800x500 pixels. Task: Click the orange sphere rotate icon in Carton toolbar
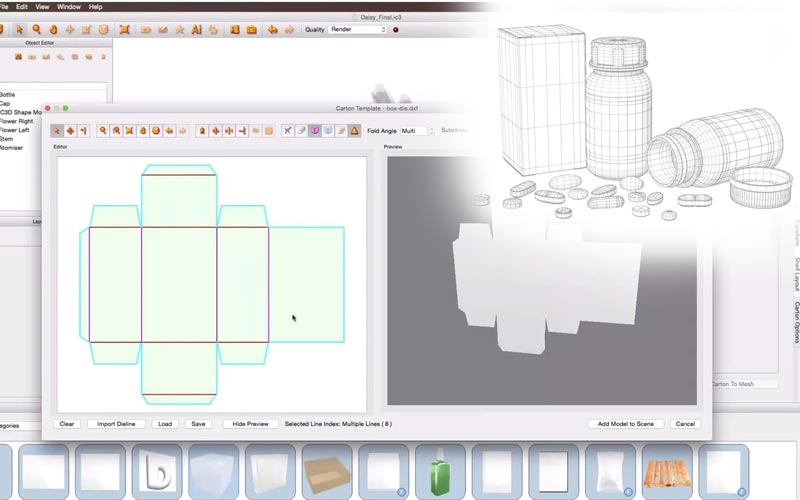[x=156, y=131]
